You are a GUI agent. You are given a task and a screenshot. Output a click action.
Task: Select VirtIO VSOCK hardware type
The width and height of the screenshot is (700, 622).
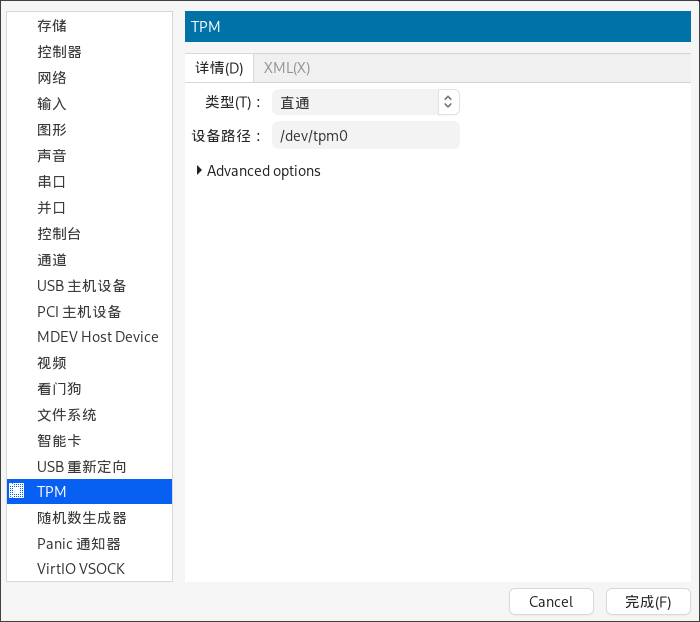(x=81, y=569)
